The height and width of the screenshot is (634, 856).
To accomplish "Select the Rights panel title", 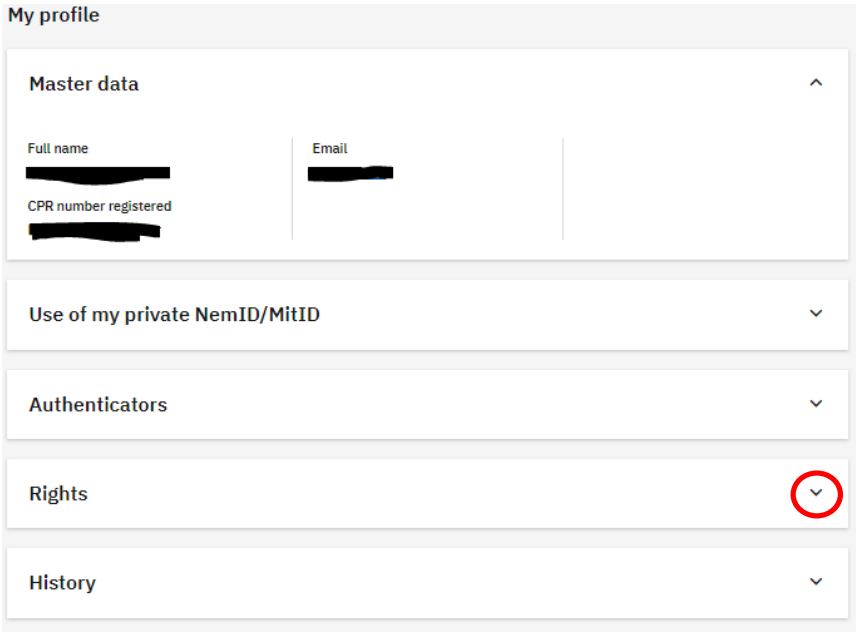I will [x=58, y=494].
